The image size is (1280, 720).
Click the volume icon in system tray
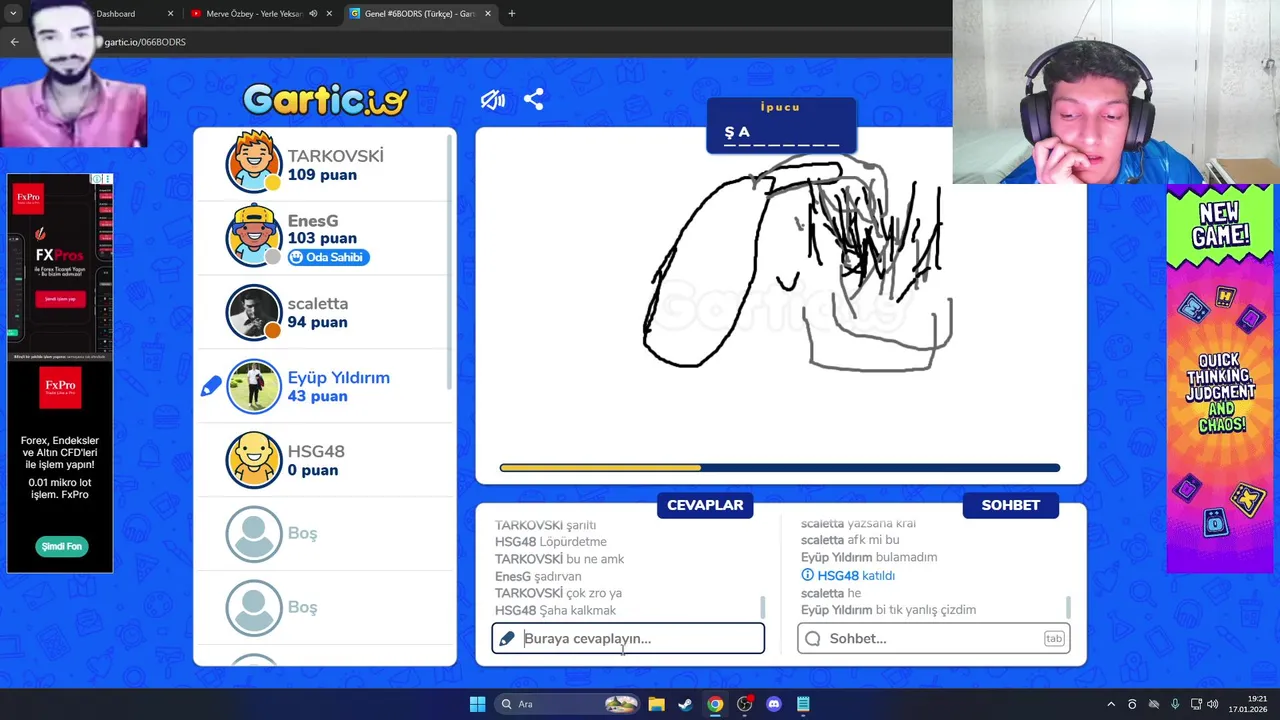point(1213,704)
